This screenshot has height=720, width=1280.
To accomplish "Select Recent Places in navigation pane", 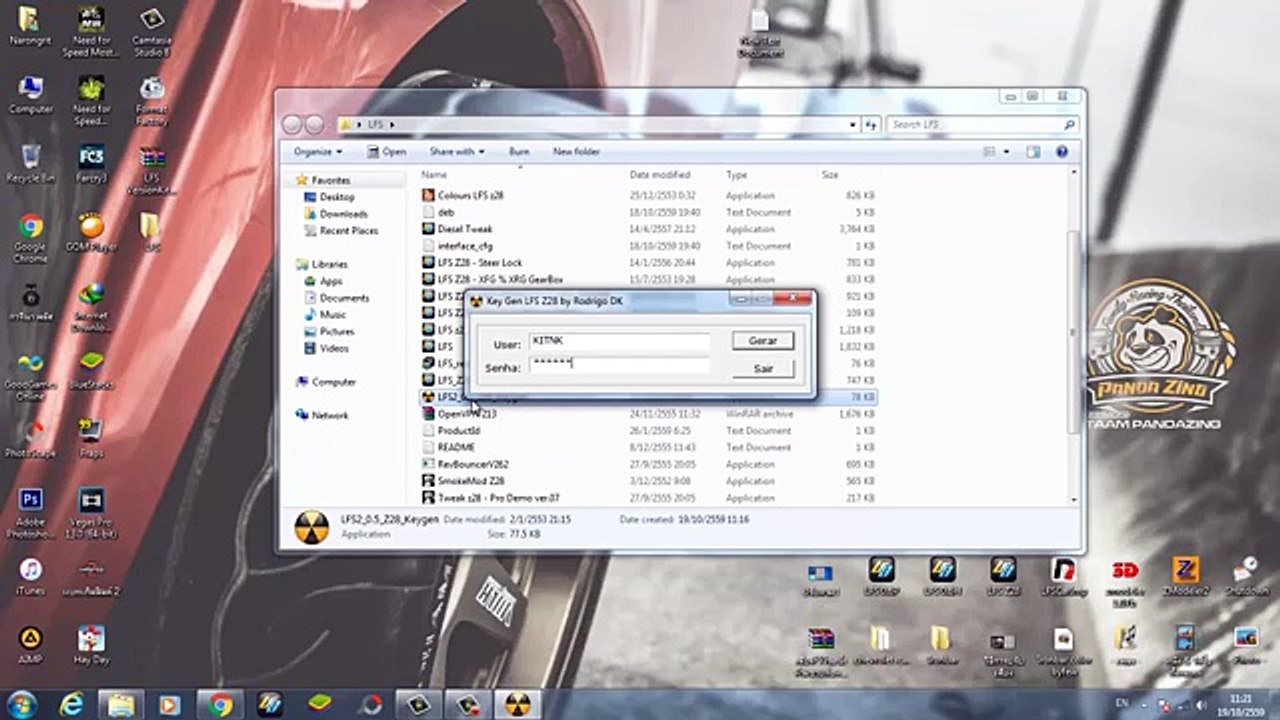I will pyautogui.click(x=348, y=231).
